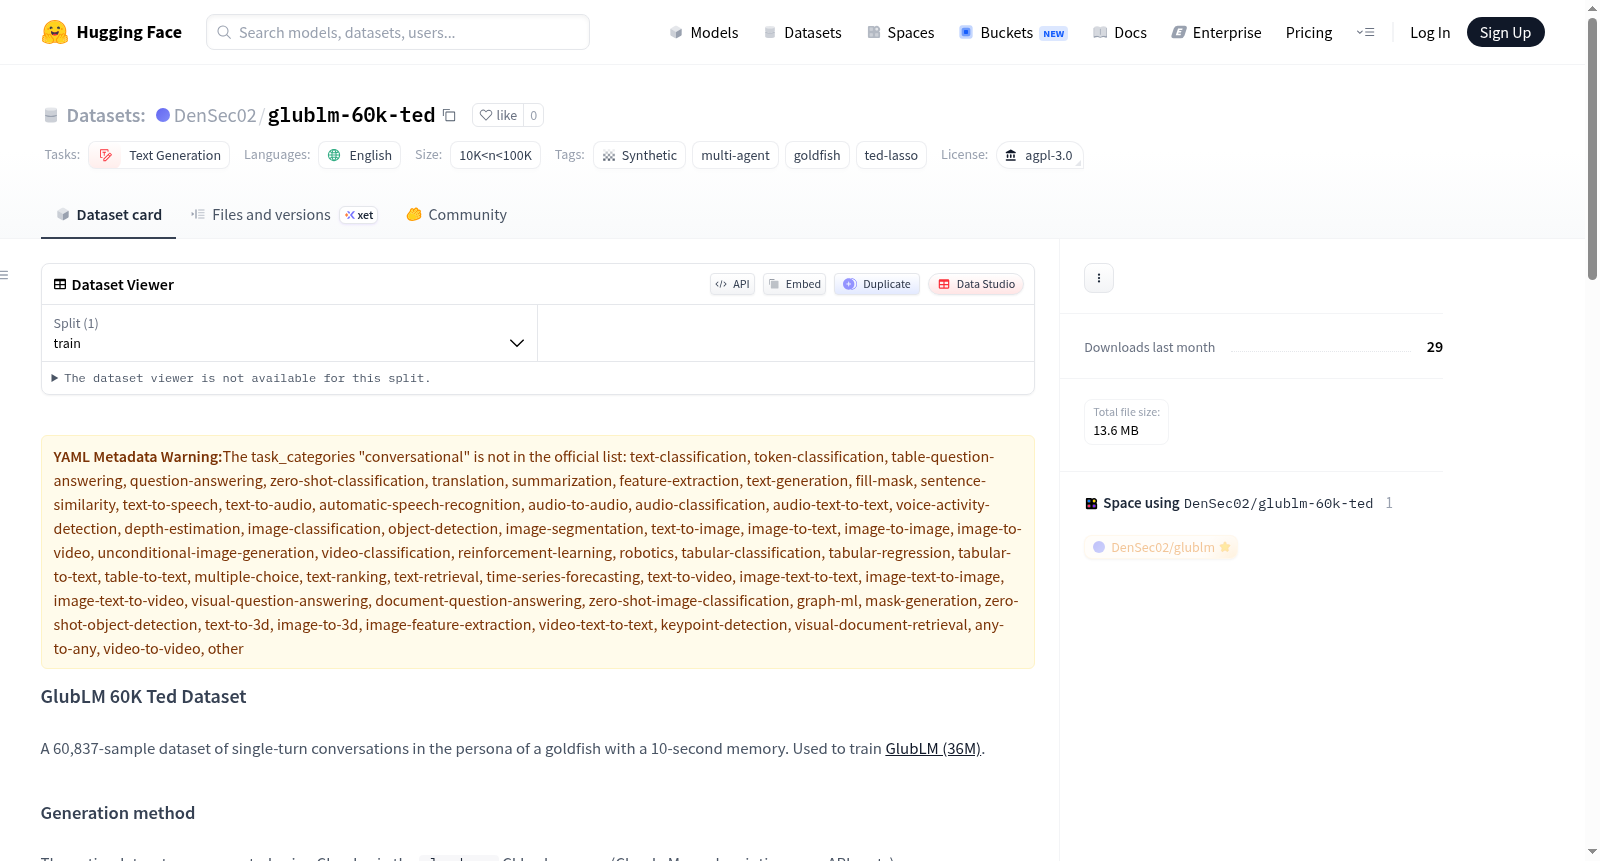The height and width of the screenshot is (861, 1600).
Task: Switch to Files and versions tab
Action: coord(284,215)
